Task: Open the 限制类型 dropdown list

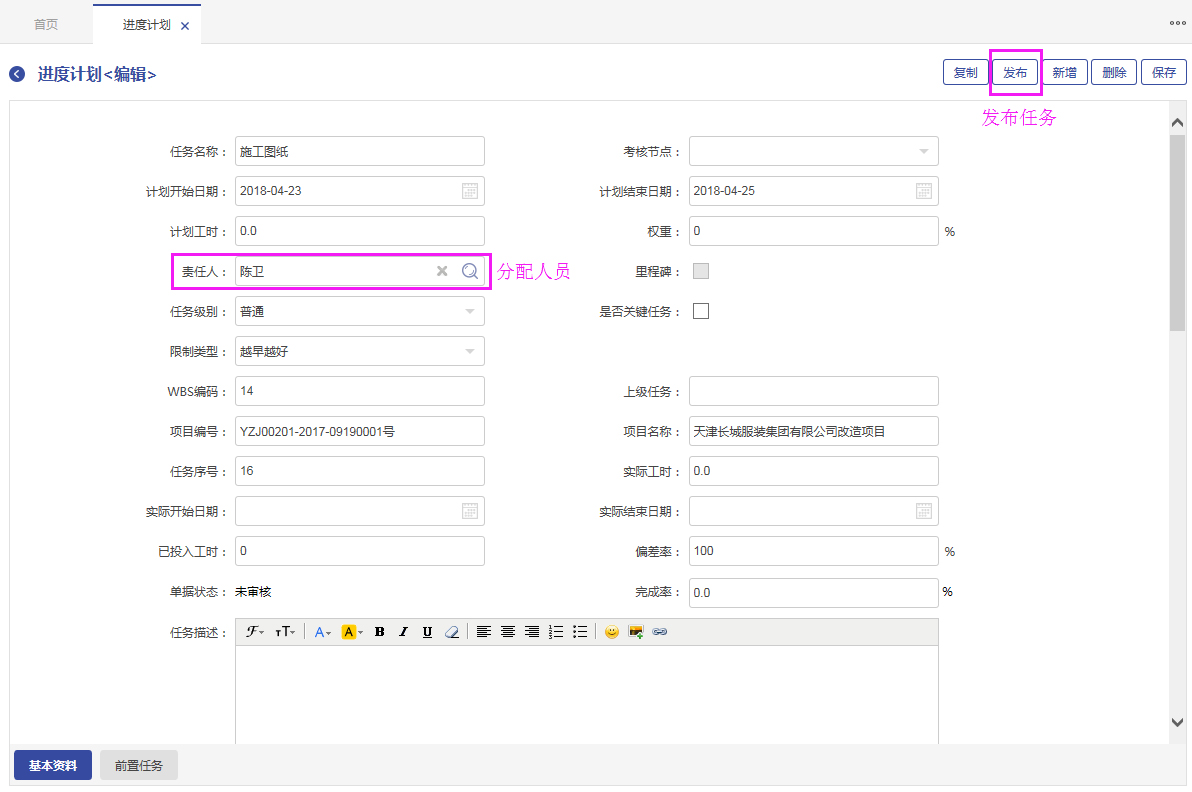Action: tap(470, 351)
